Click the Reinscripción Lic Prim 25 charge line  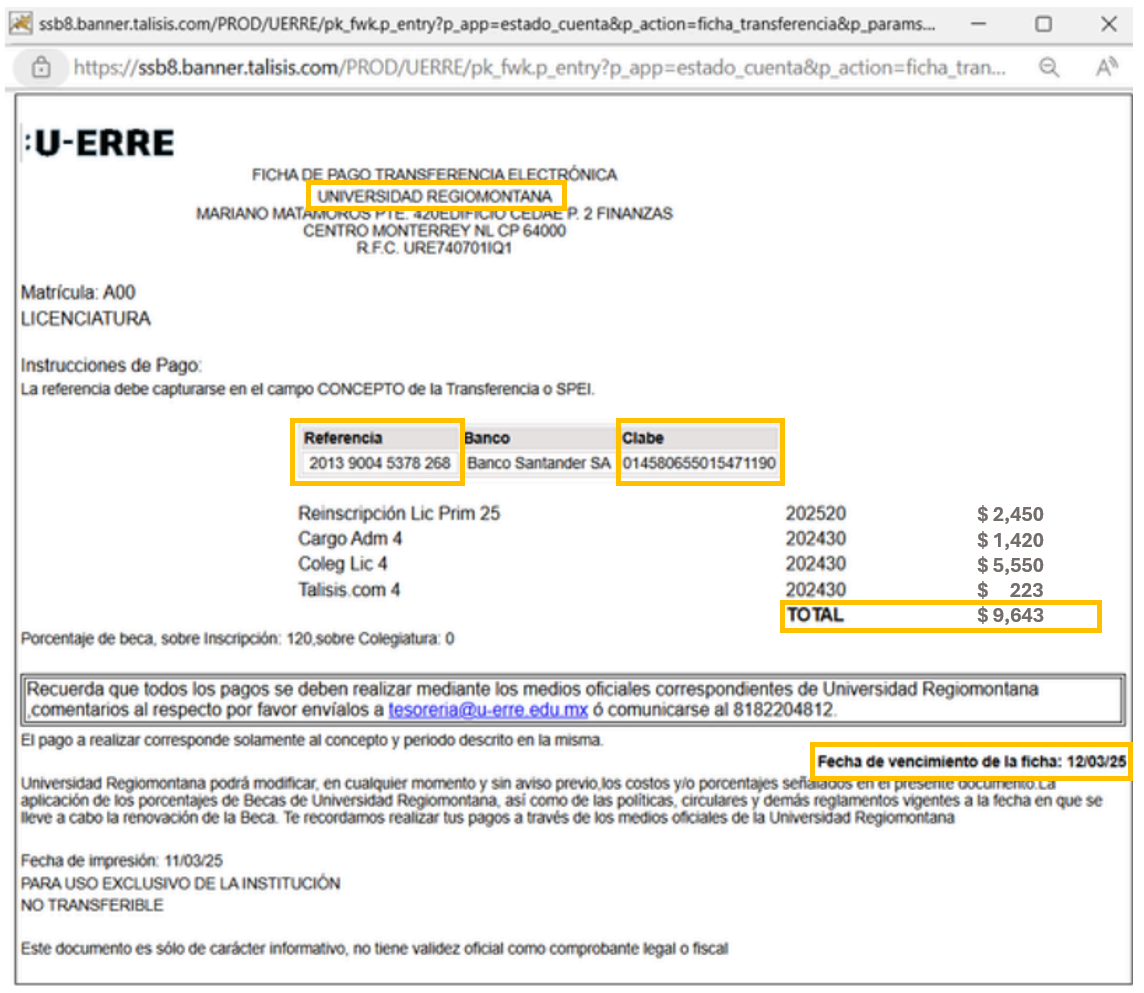click(x=399, y=514)
